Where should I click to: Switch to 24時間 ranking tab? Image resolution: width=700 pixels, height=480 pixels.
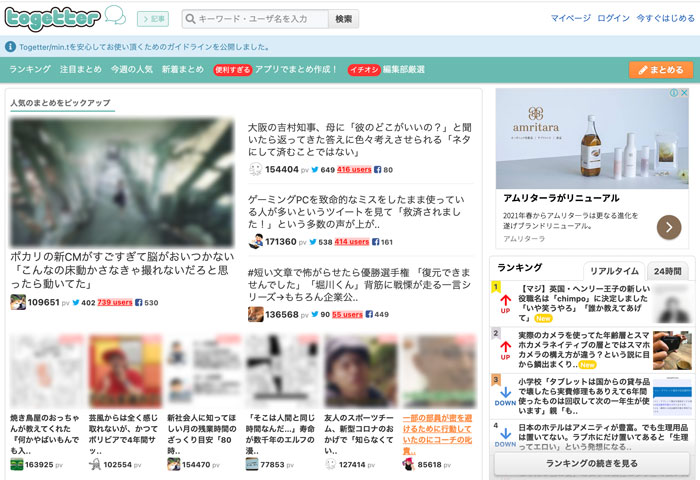(668, 271)
